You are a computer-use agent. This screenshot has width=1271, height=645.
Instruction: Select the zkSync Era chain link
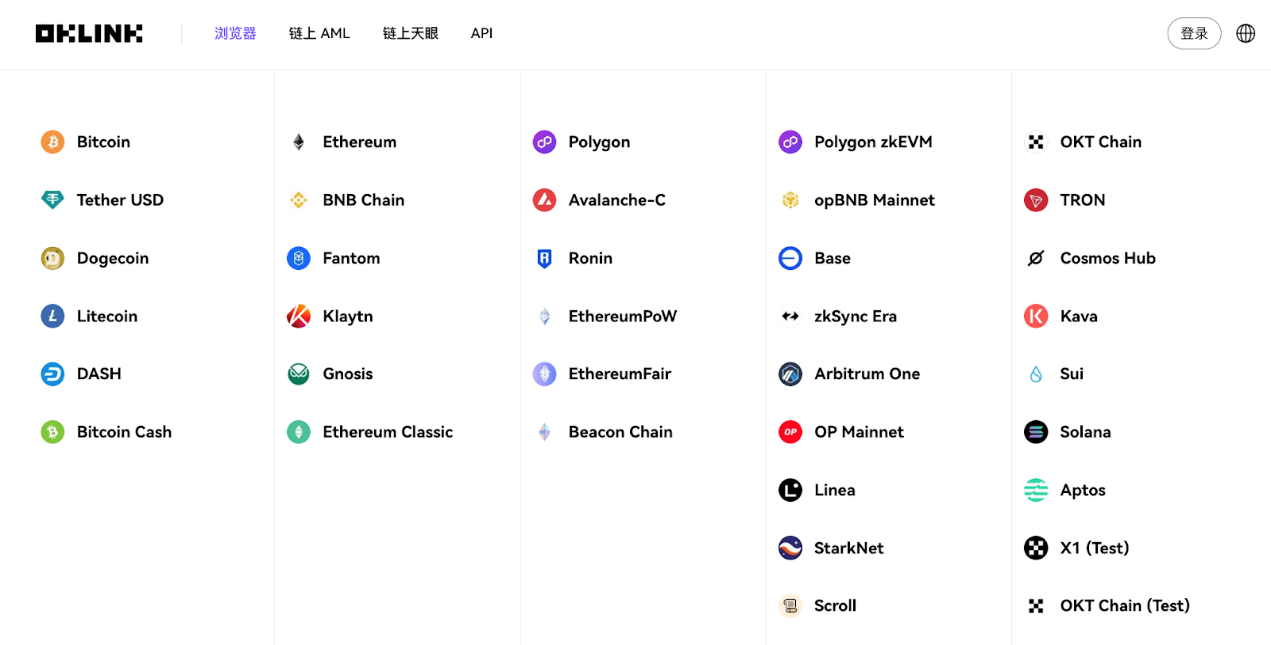tap(855, 316)
